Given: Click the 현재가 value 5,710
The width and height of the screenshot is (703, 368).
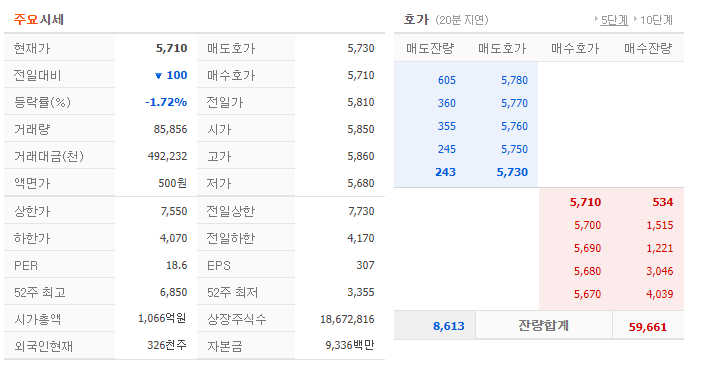Looking at the screenshot, I should point(171,48).
